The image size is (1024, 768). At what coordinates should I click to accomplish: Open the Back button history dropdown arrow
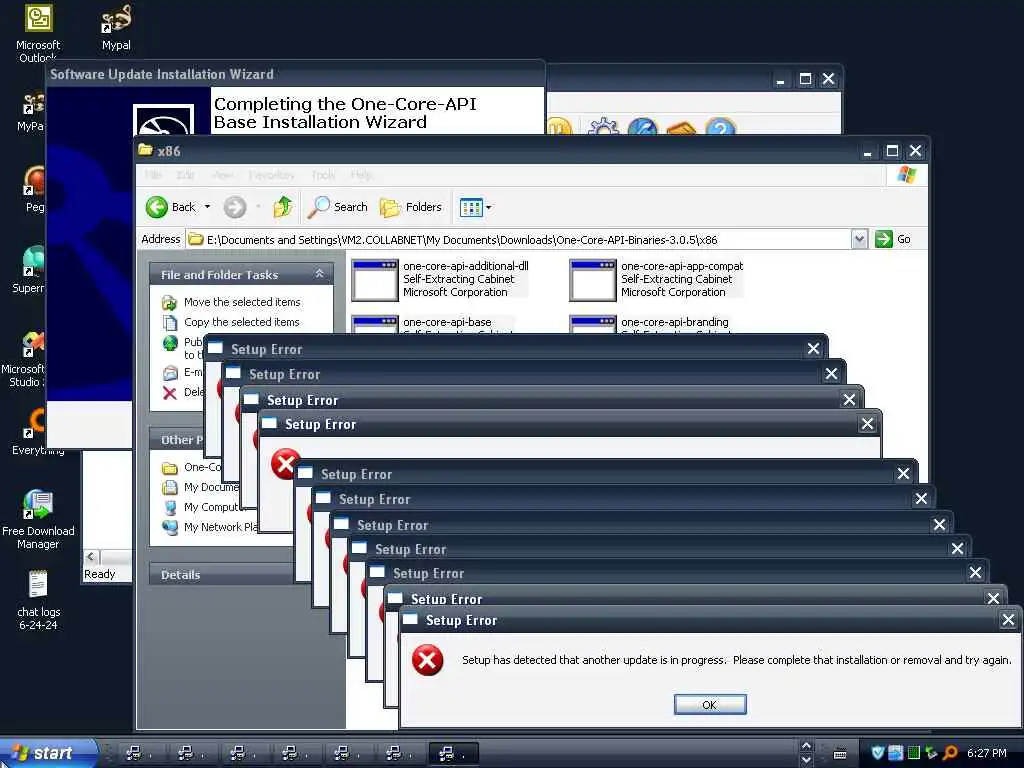click(x=208, y=207)
